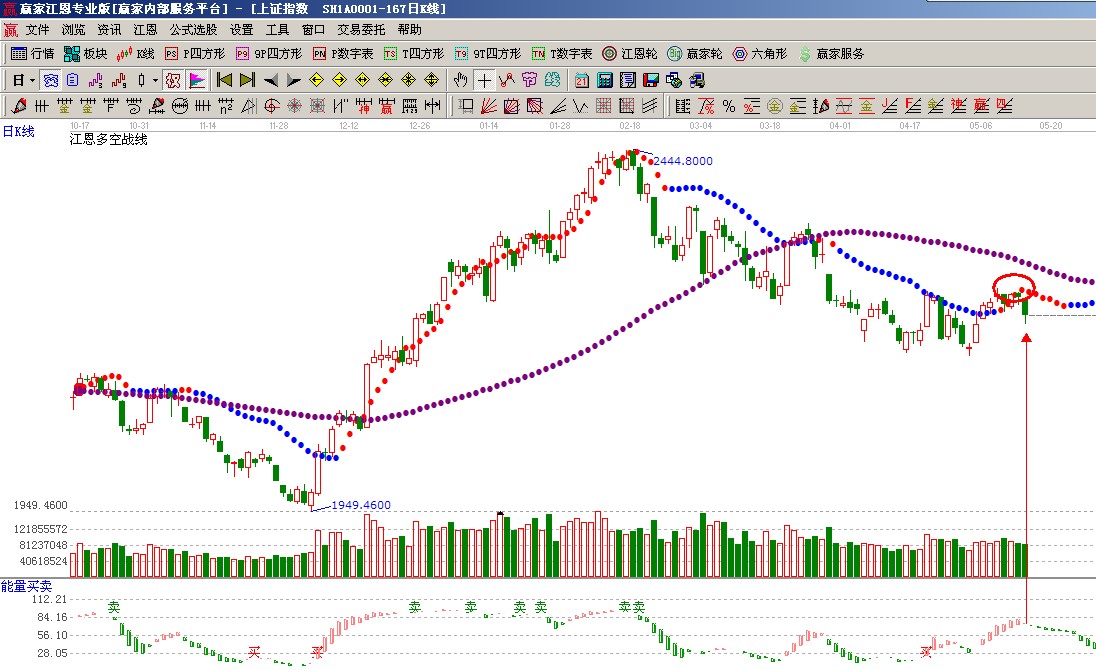Screen dimensions: 1096x670
Task: Open the candlestick style dropdown arrow
Action: [x=155, y=80]
